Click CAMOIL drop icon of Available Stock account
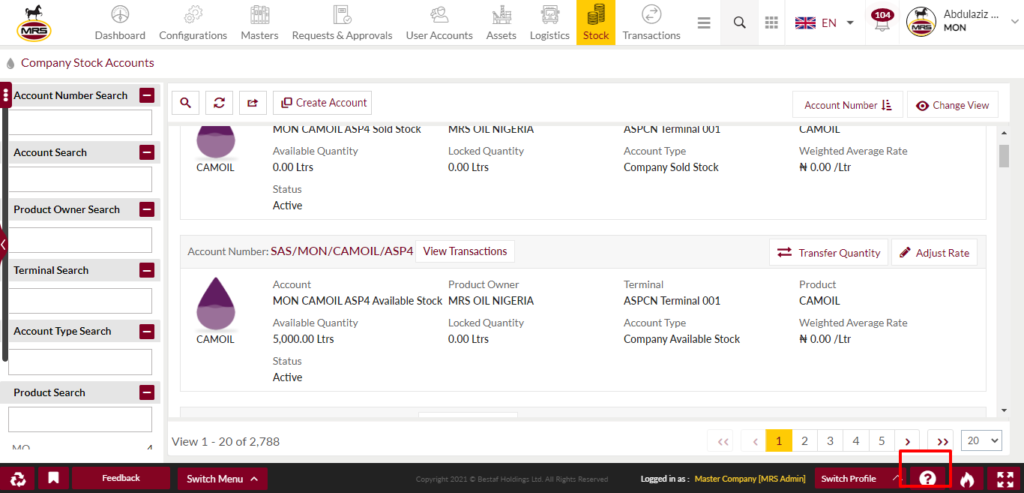Screen dimensions: 1024x493 (216, 303)
